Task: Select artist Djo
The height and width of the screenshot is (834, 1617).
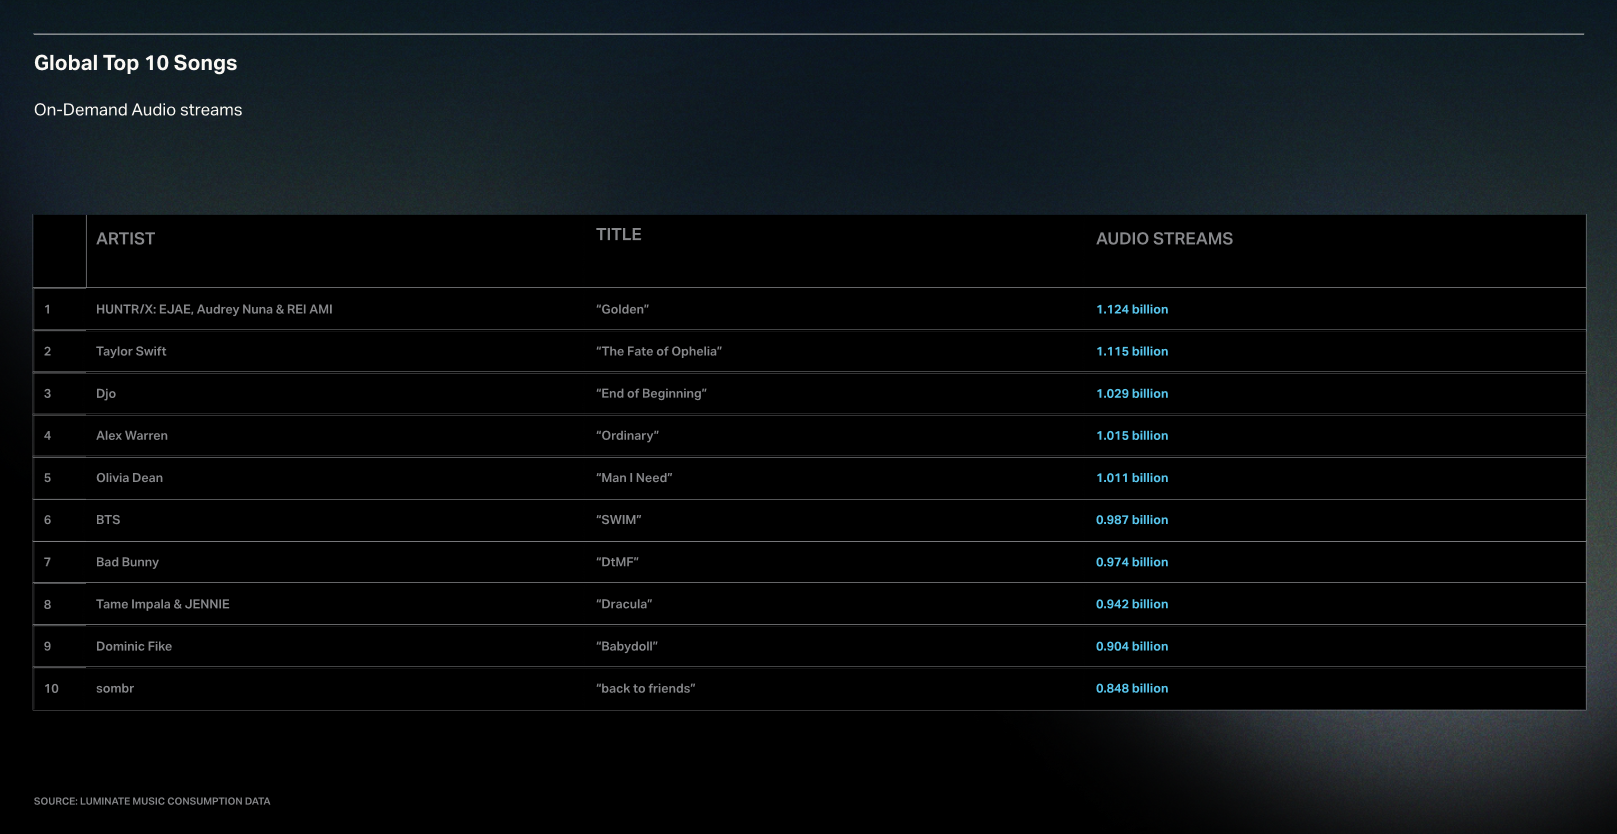Action: point(106,393)
